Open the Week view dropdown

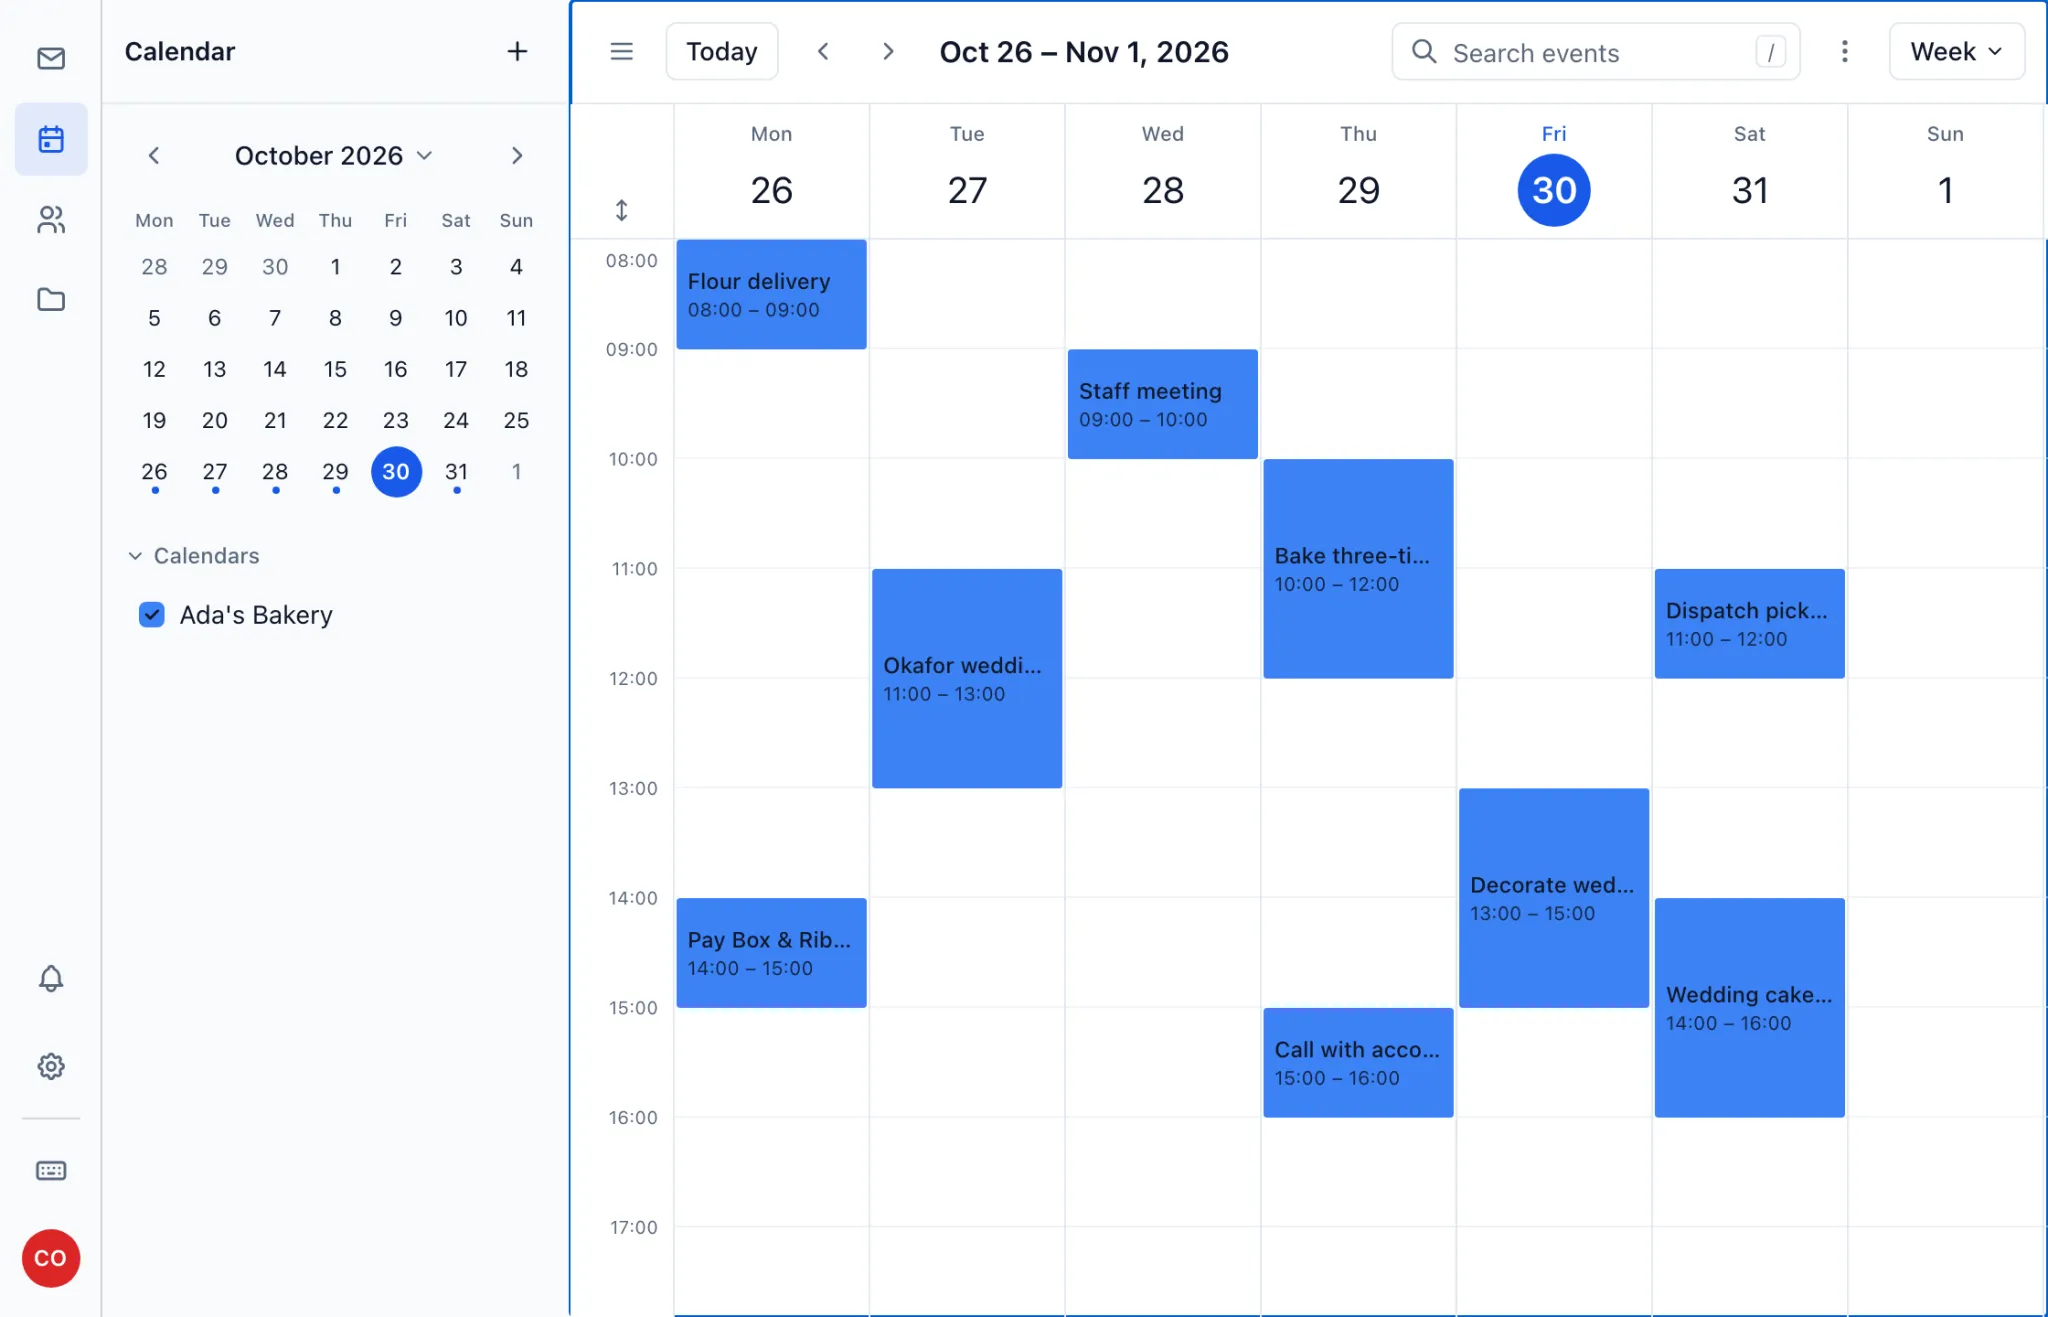click(x=1956, y=51)
